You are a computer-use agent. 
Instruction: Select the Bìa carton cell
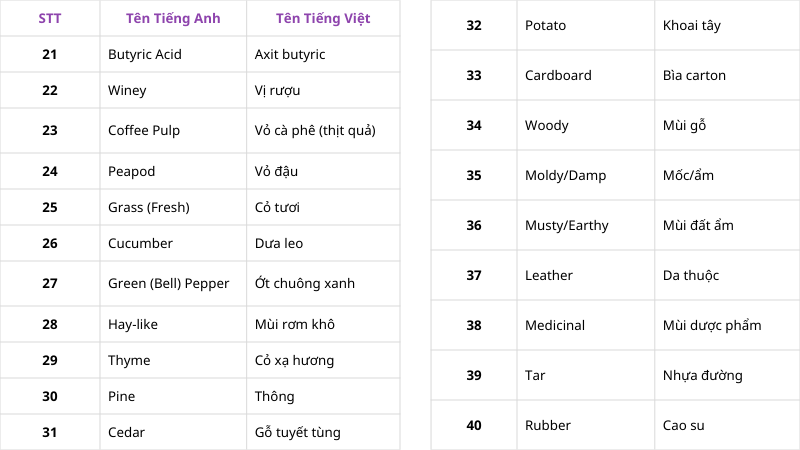pos(694,75)
